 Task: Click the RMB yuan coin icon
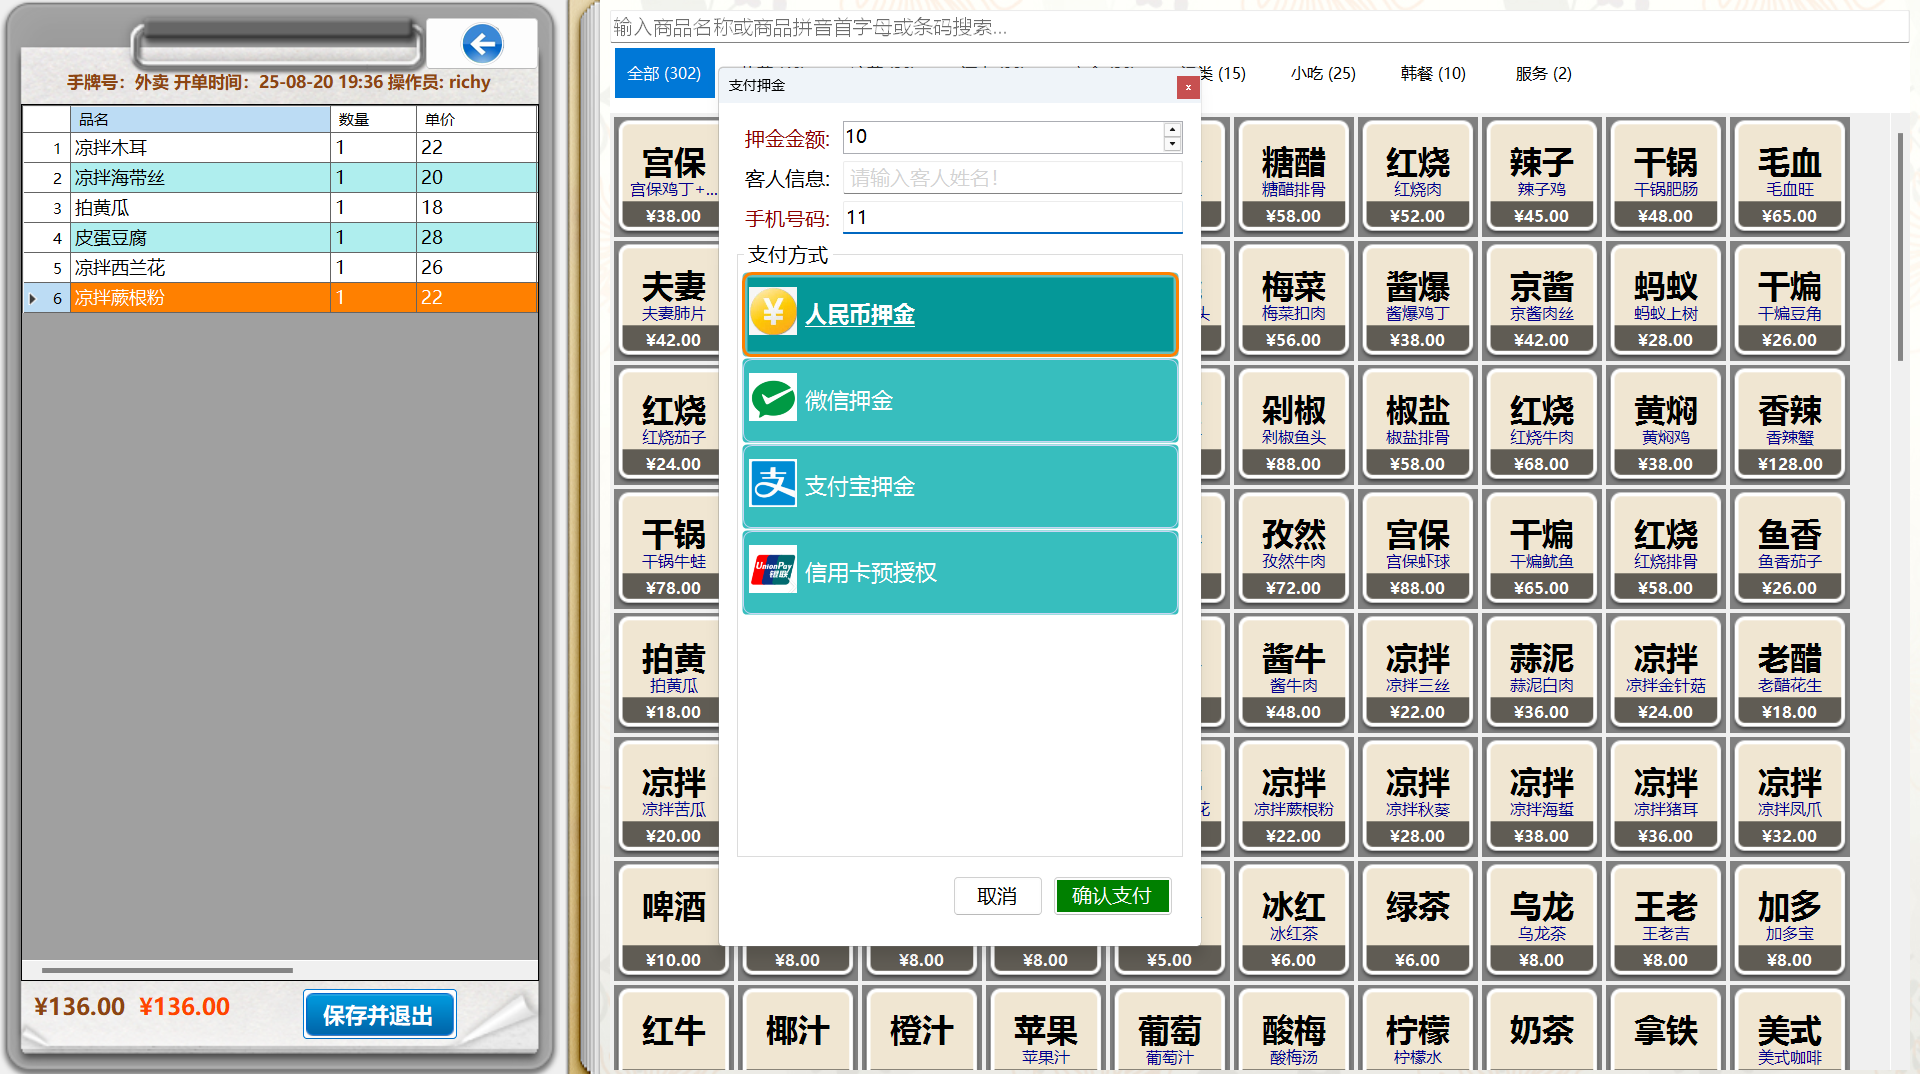772,313
